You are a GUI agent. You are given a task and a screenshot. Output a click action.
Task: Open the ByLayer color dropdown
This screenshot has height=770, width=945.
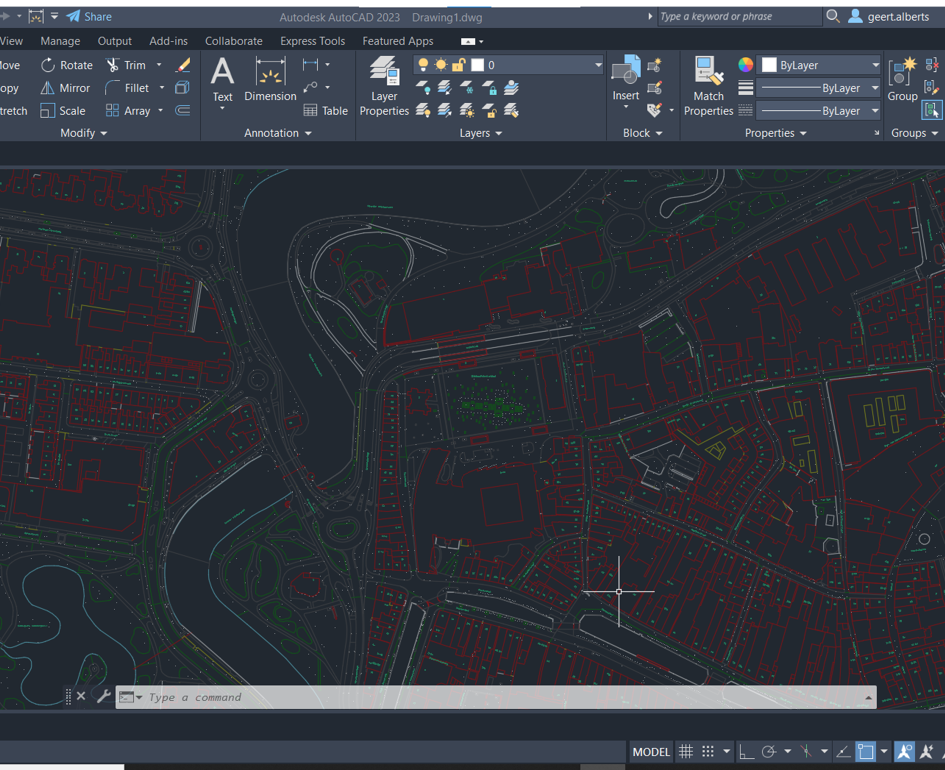click(x=875, y=65)
